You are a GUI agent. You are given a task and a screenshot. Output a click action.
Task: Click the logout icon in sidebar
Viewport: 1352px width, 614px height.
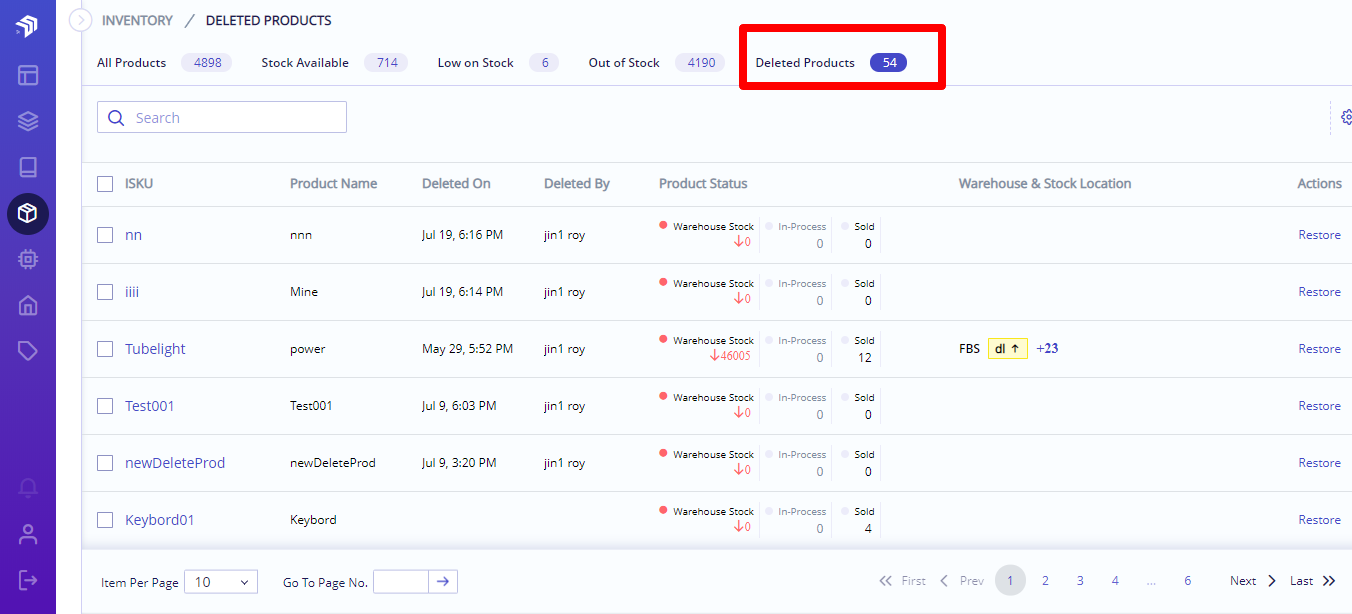[x=28, y=580]
